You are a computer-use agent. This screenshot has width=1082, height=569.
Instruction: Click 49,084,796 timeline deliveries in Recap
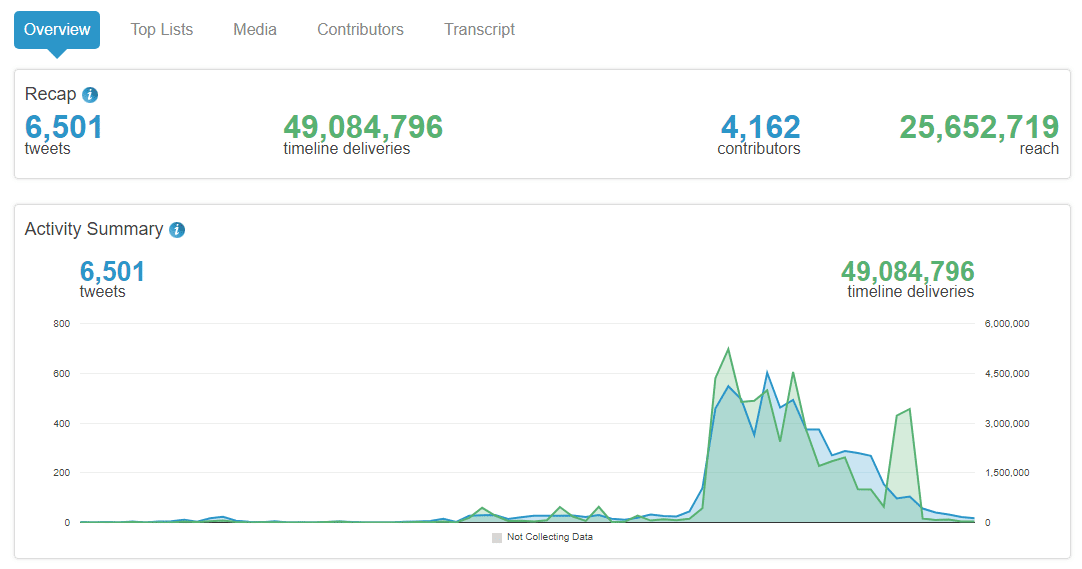[363, 128]
